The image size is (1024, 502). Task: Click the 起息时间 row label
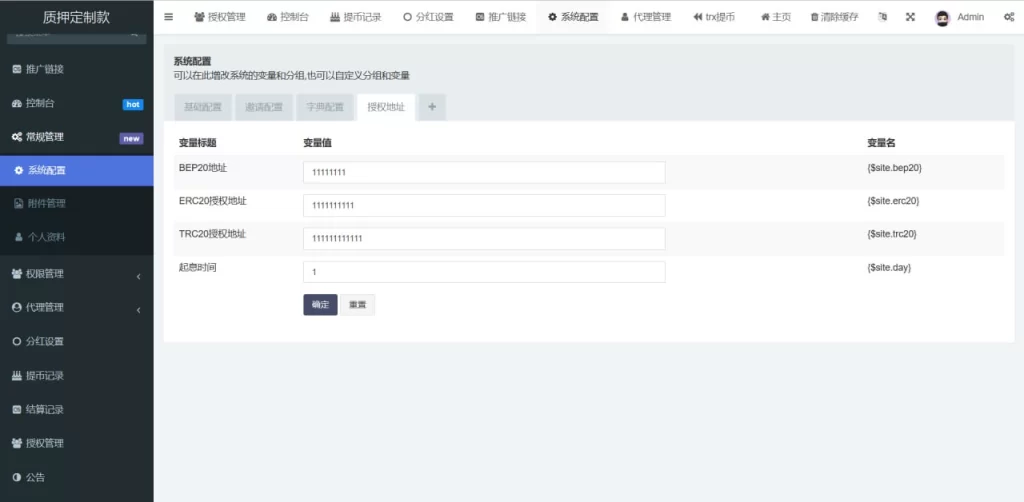(x=197, y=268)
